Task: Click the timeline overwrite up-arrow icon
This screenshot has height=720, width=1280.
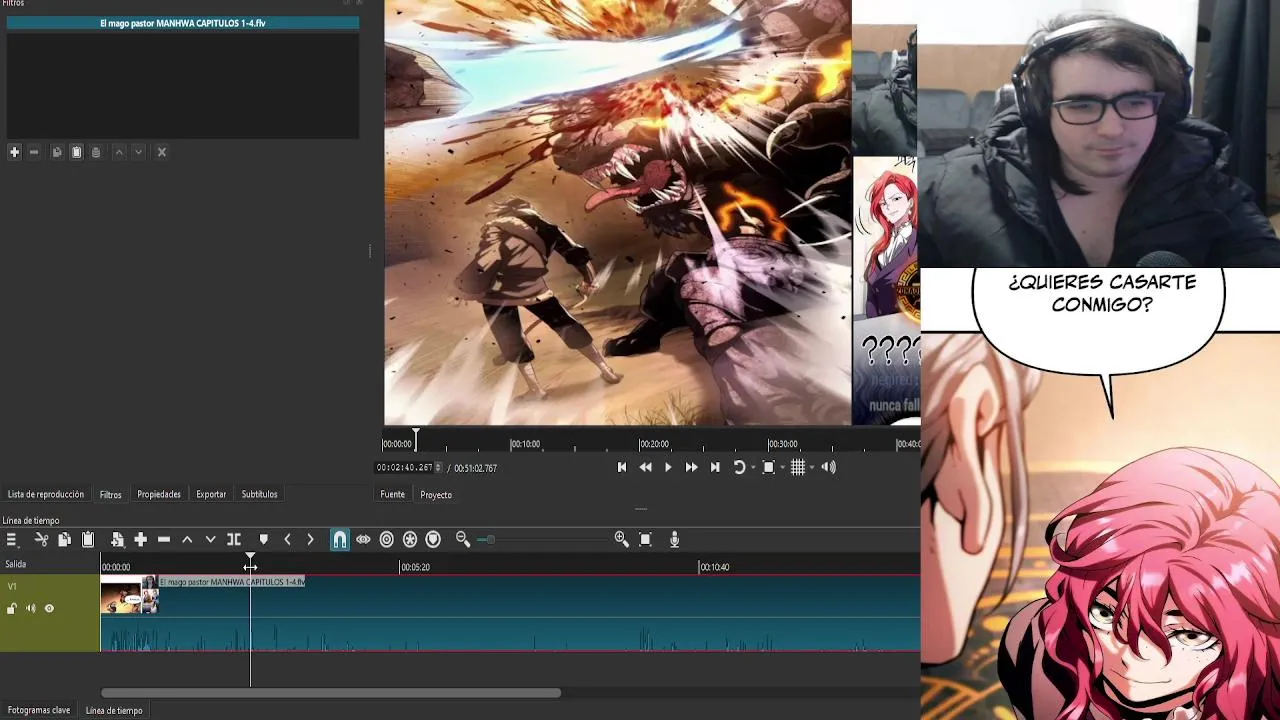Action: tap(187, 540)
